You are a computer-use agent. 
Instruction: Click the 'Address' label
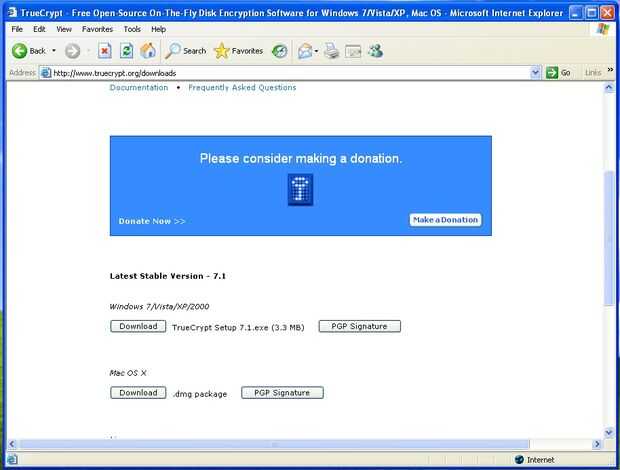click(23, 73)
